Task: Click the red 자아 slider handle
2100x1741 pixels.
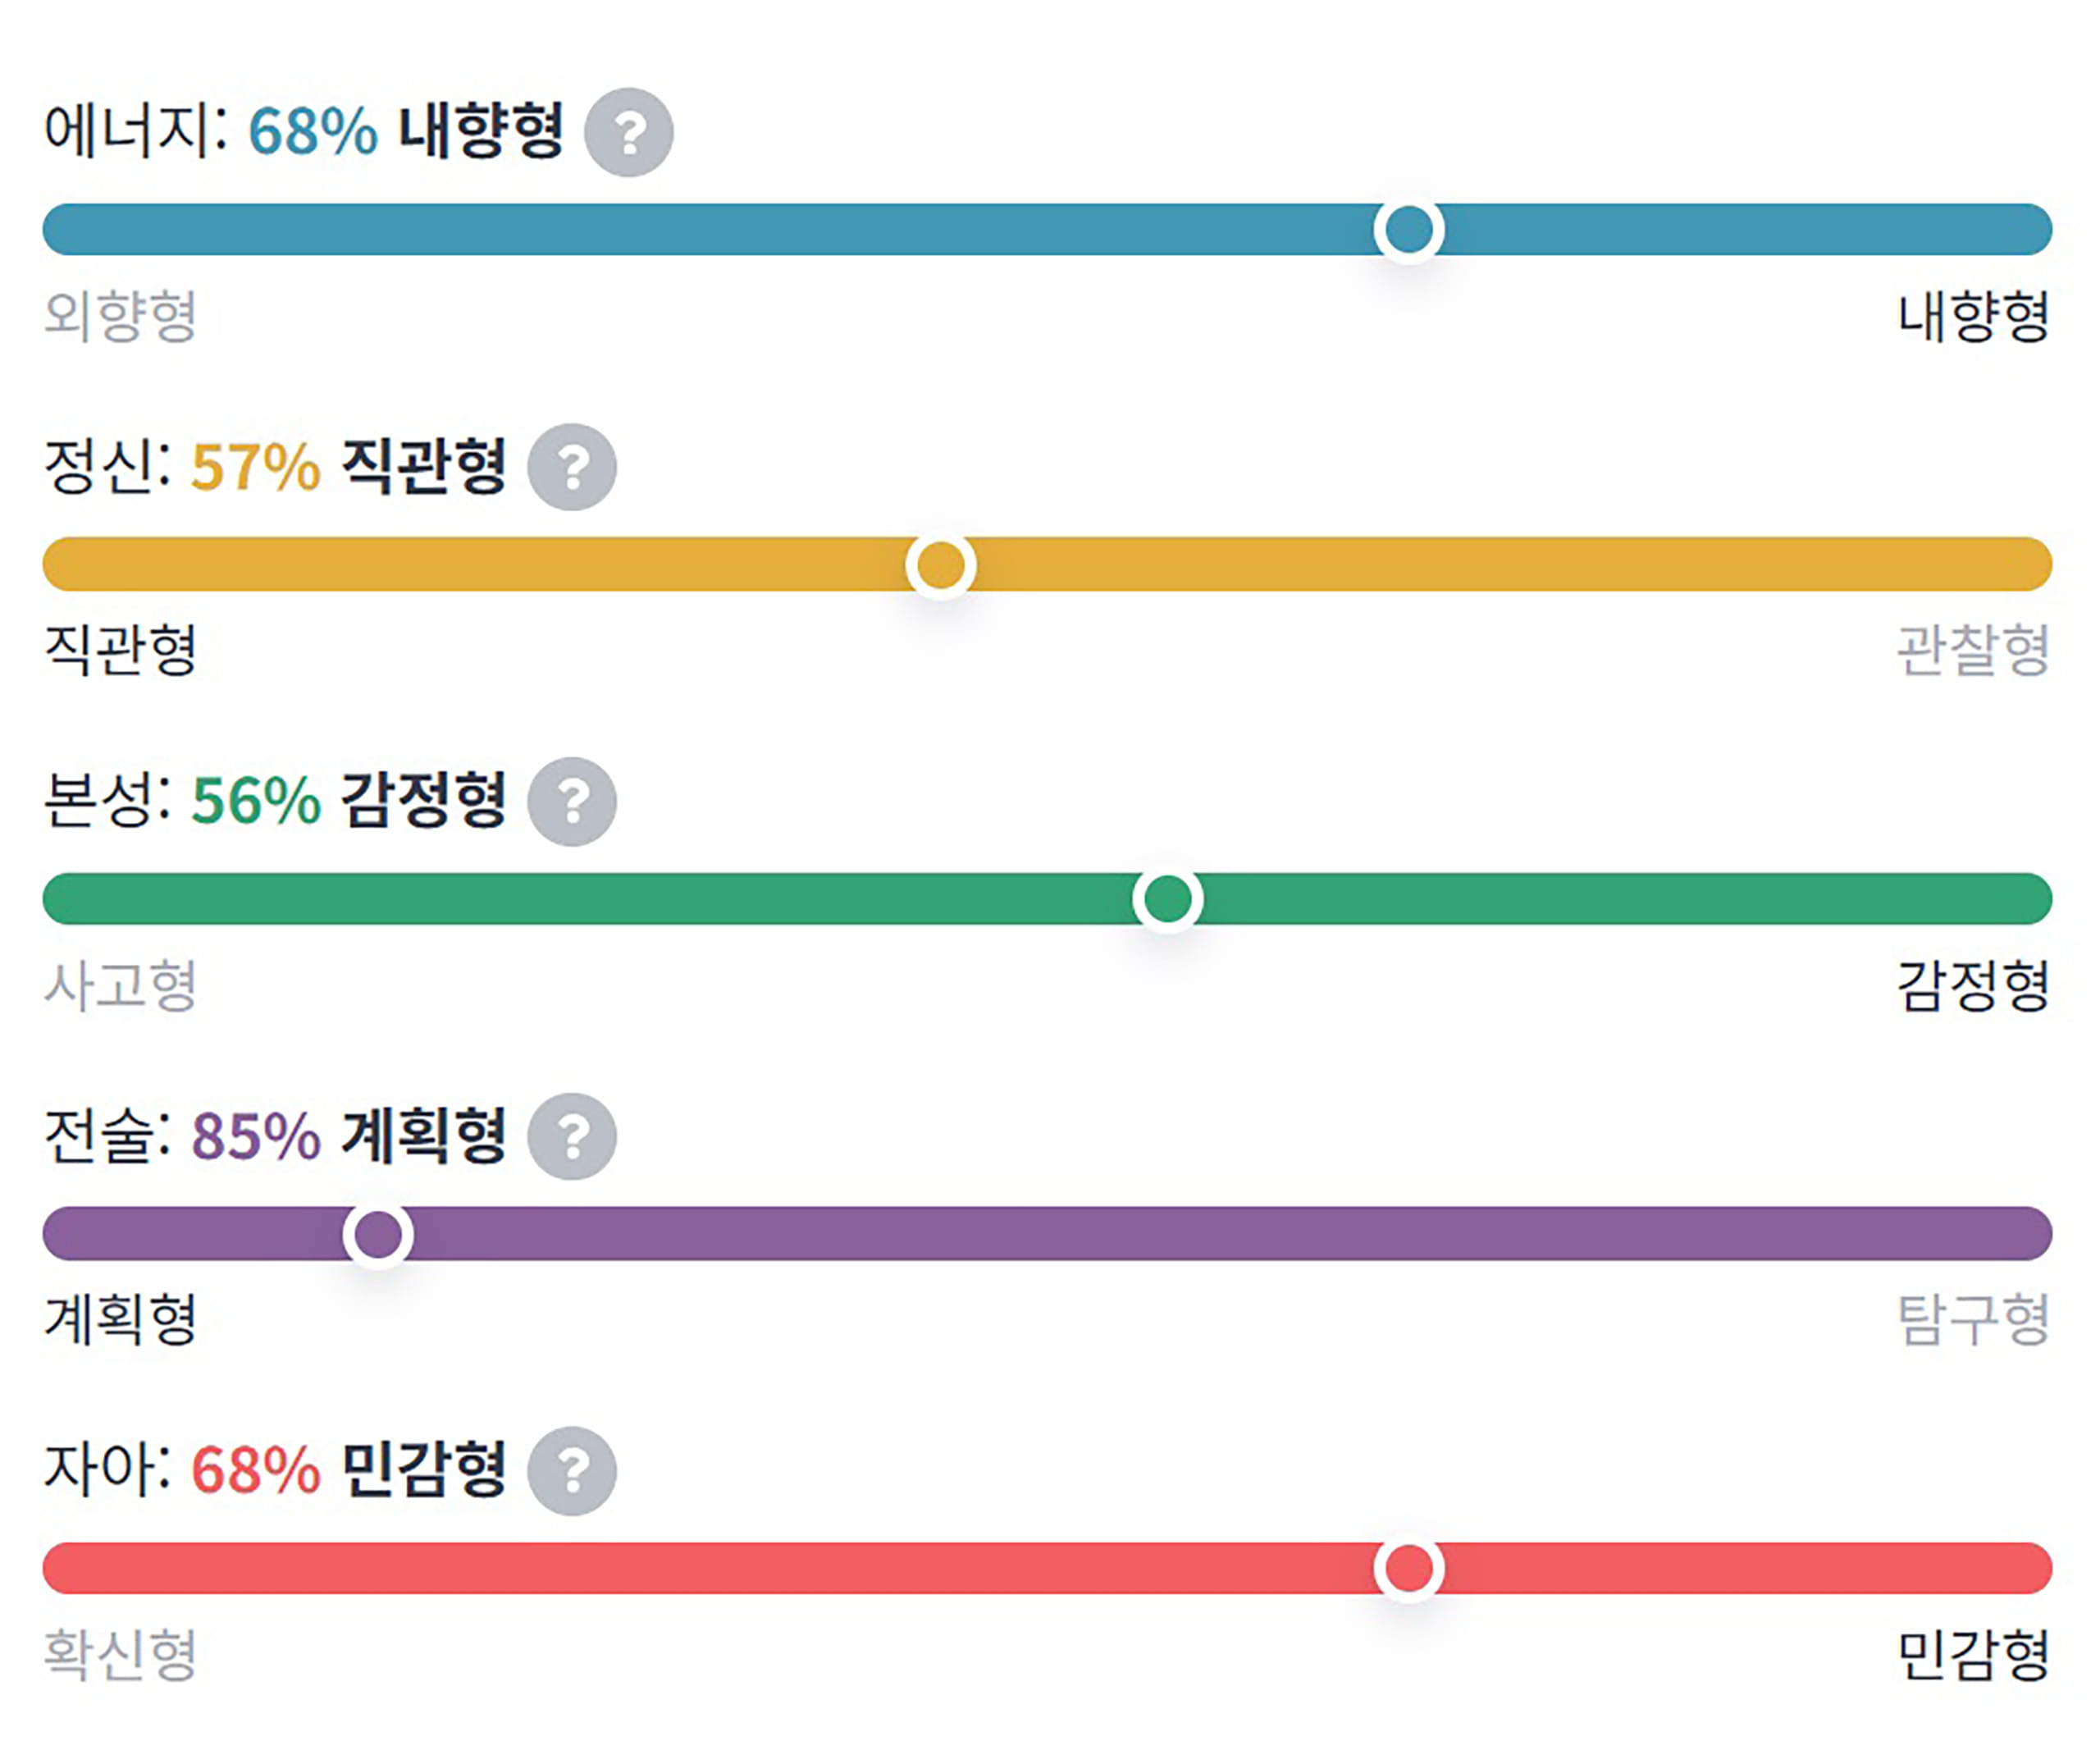Action: click(x=1408, y=1567)
